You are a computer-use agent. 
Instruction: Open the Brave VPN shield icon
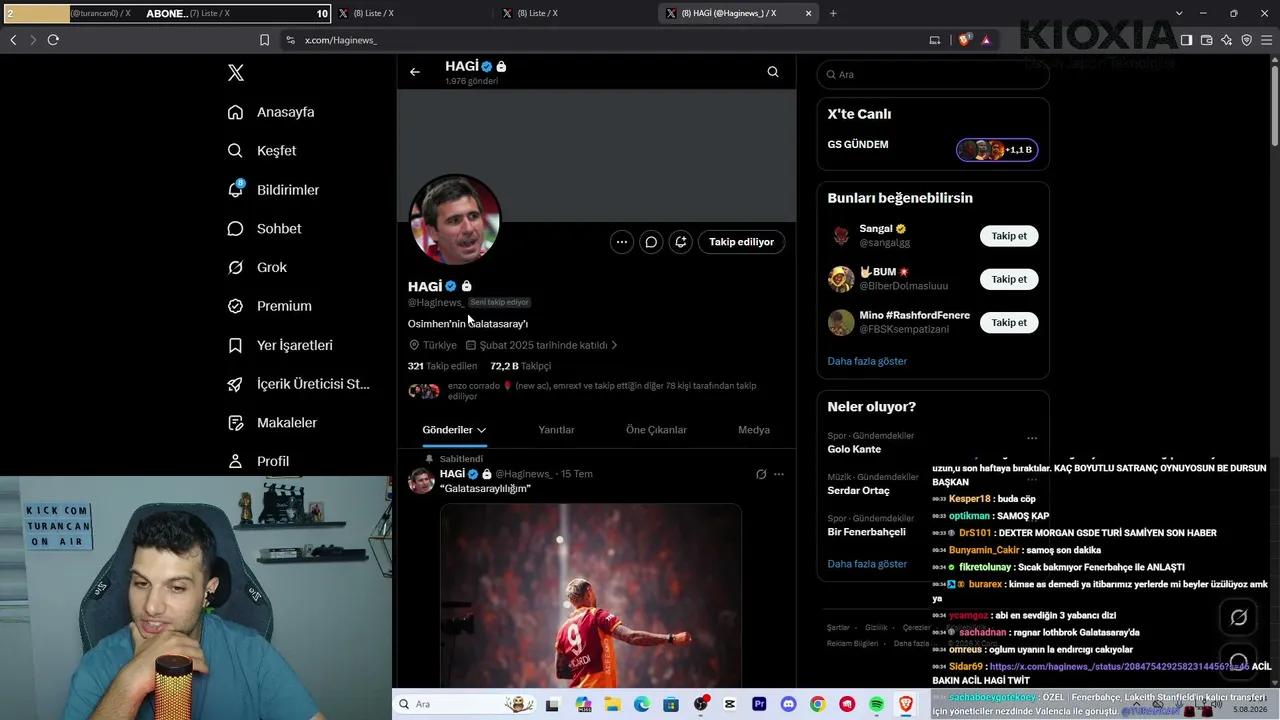click(1246, 40)
